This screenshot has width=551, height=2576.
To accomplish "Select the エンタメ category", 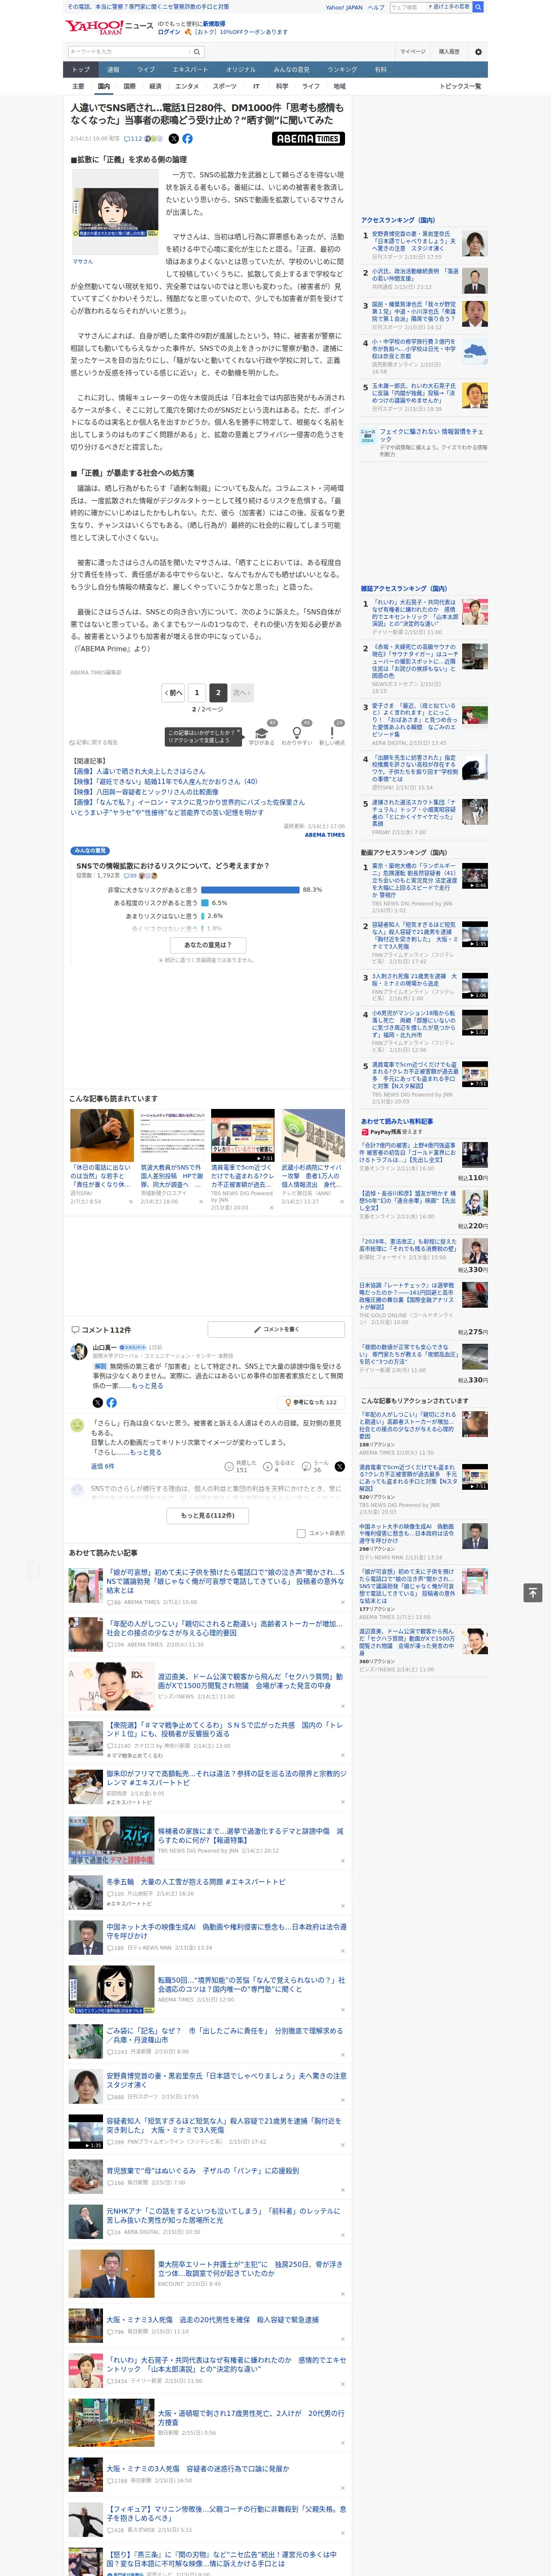I will (187, 86).
